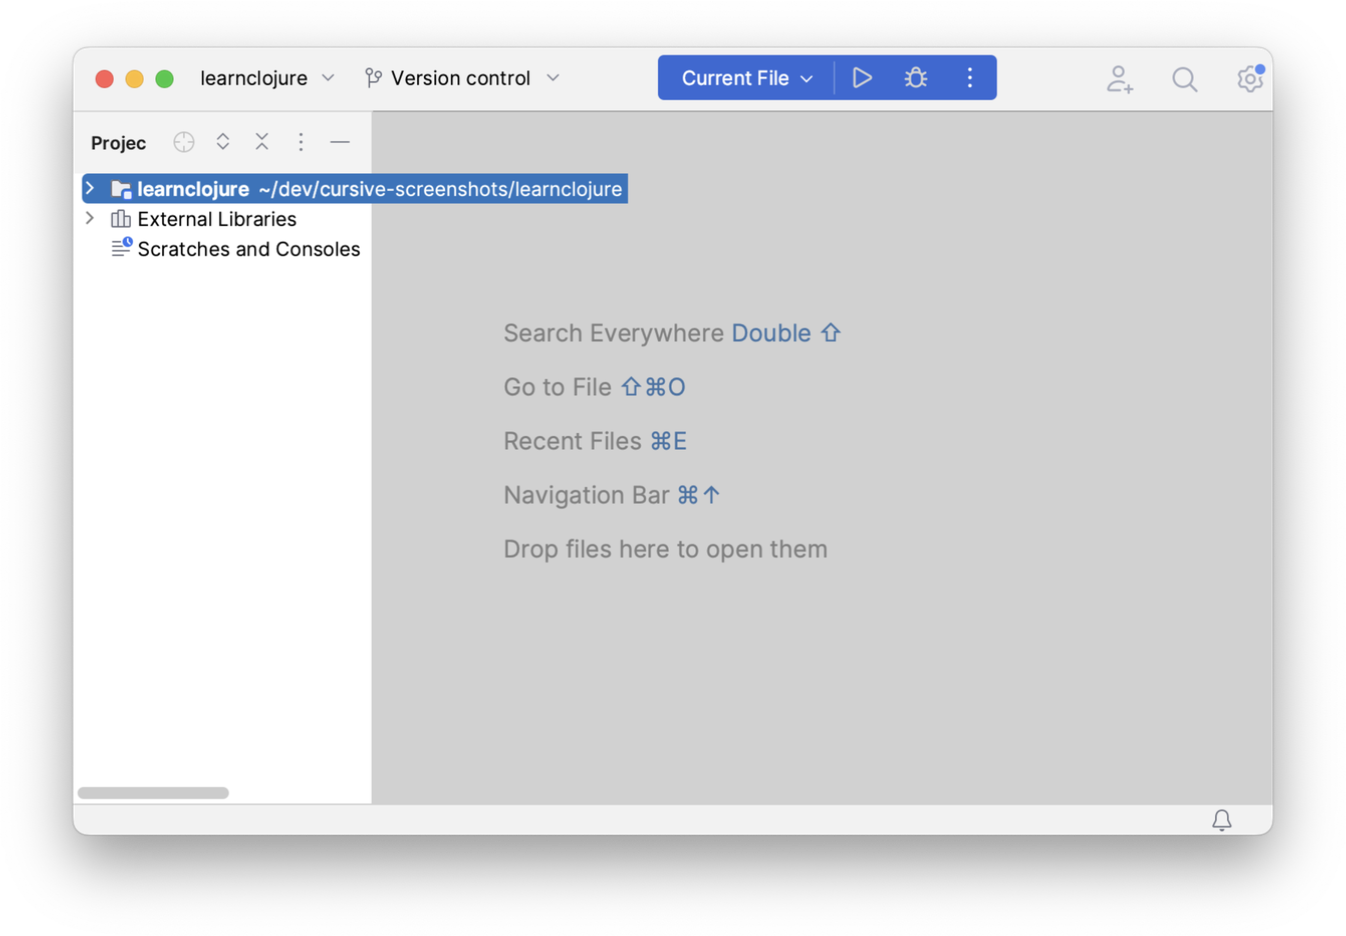This screenshot has height=936, width=1346.
Task: Expand the External Libraries tree node
Action: (90, 218)
